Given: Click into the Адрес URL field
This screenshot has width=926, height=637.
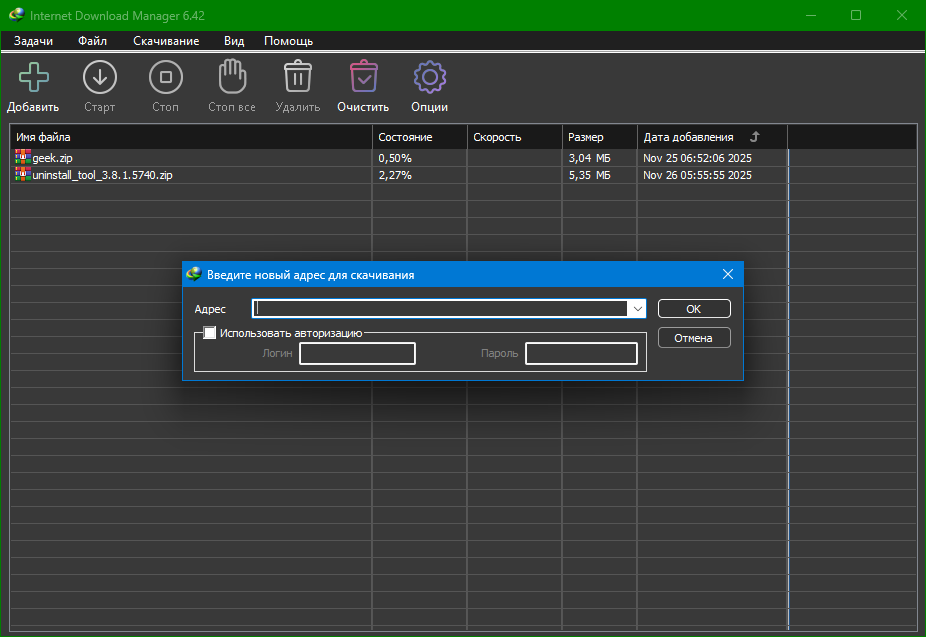Looking at the screenshot, I should point(440,309).
